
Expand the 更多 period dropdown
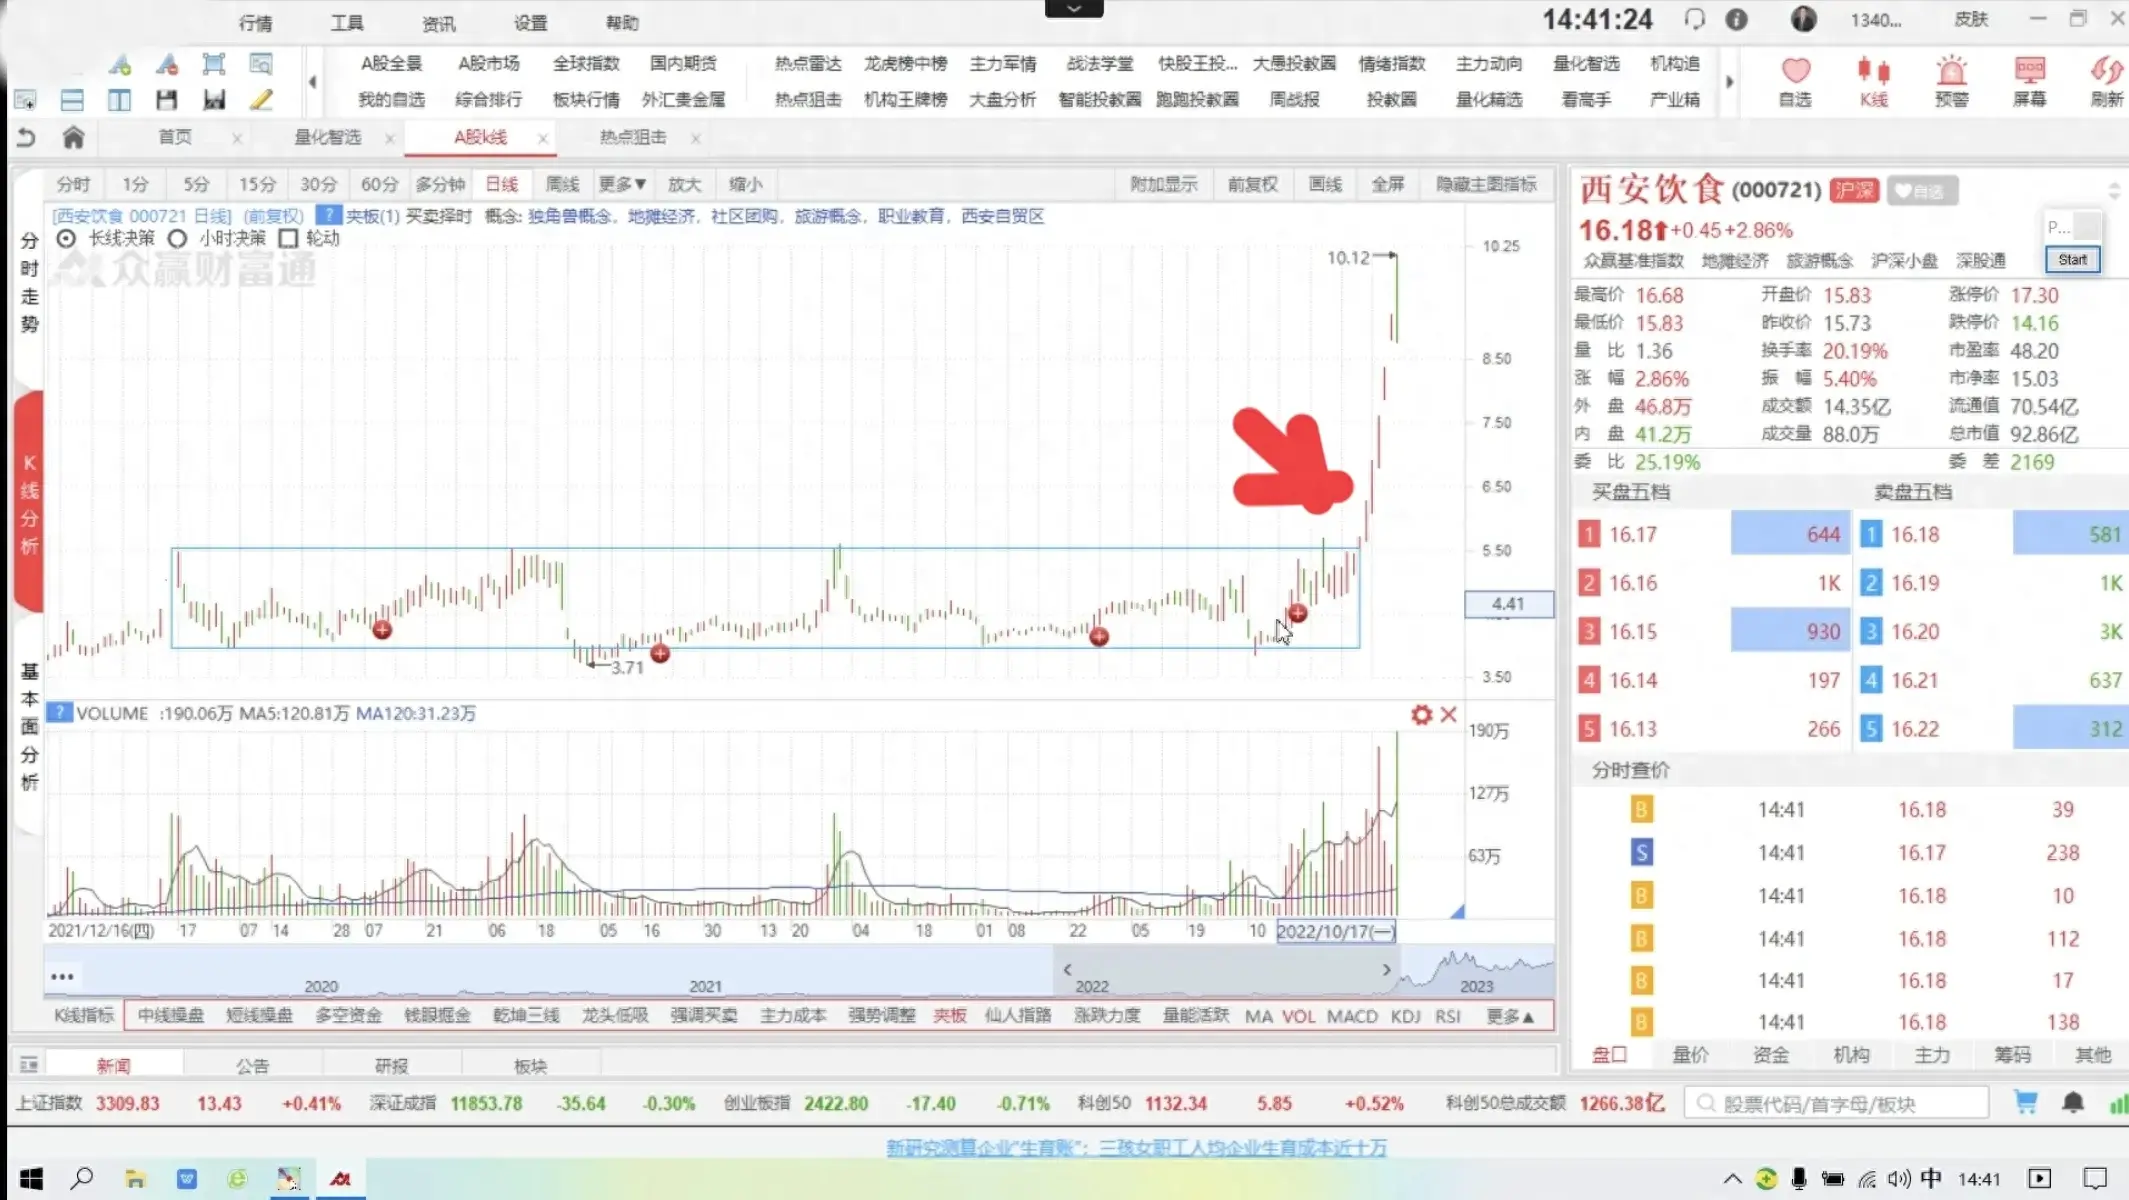coord(622,185)
